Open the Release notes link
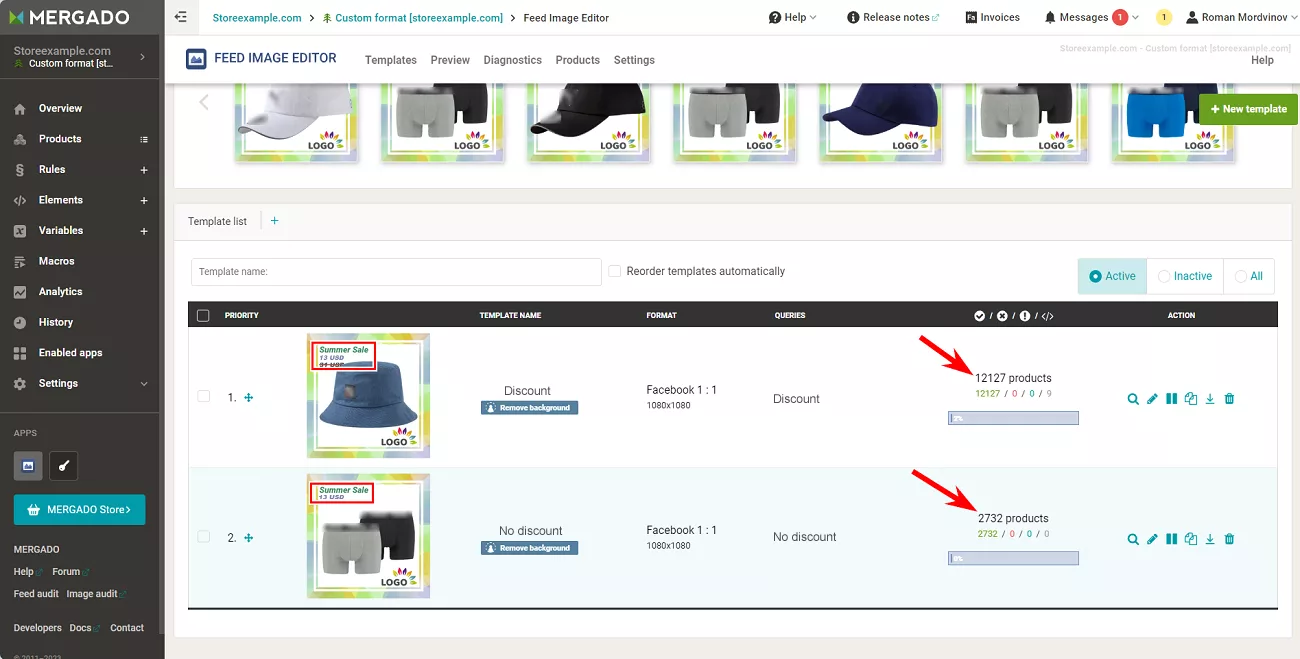The width and height of the screenshot is (1300, 659). coord(893,17)
